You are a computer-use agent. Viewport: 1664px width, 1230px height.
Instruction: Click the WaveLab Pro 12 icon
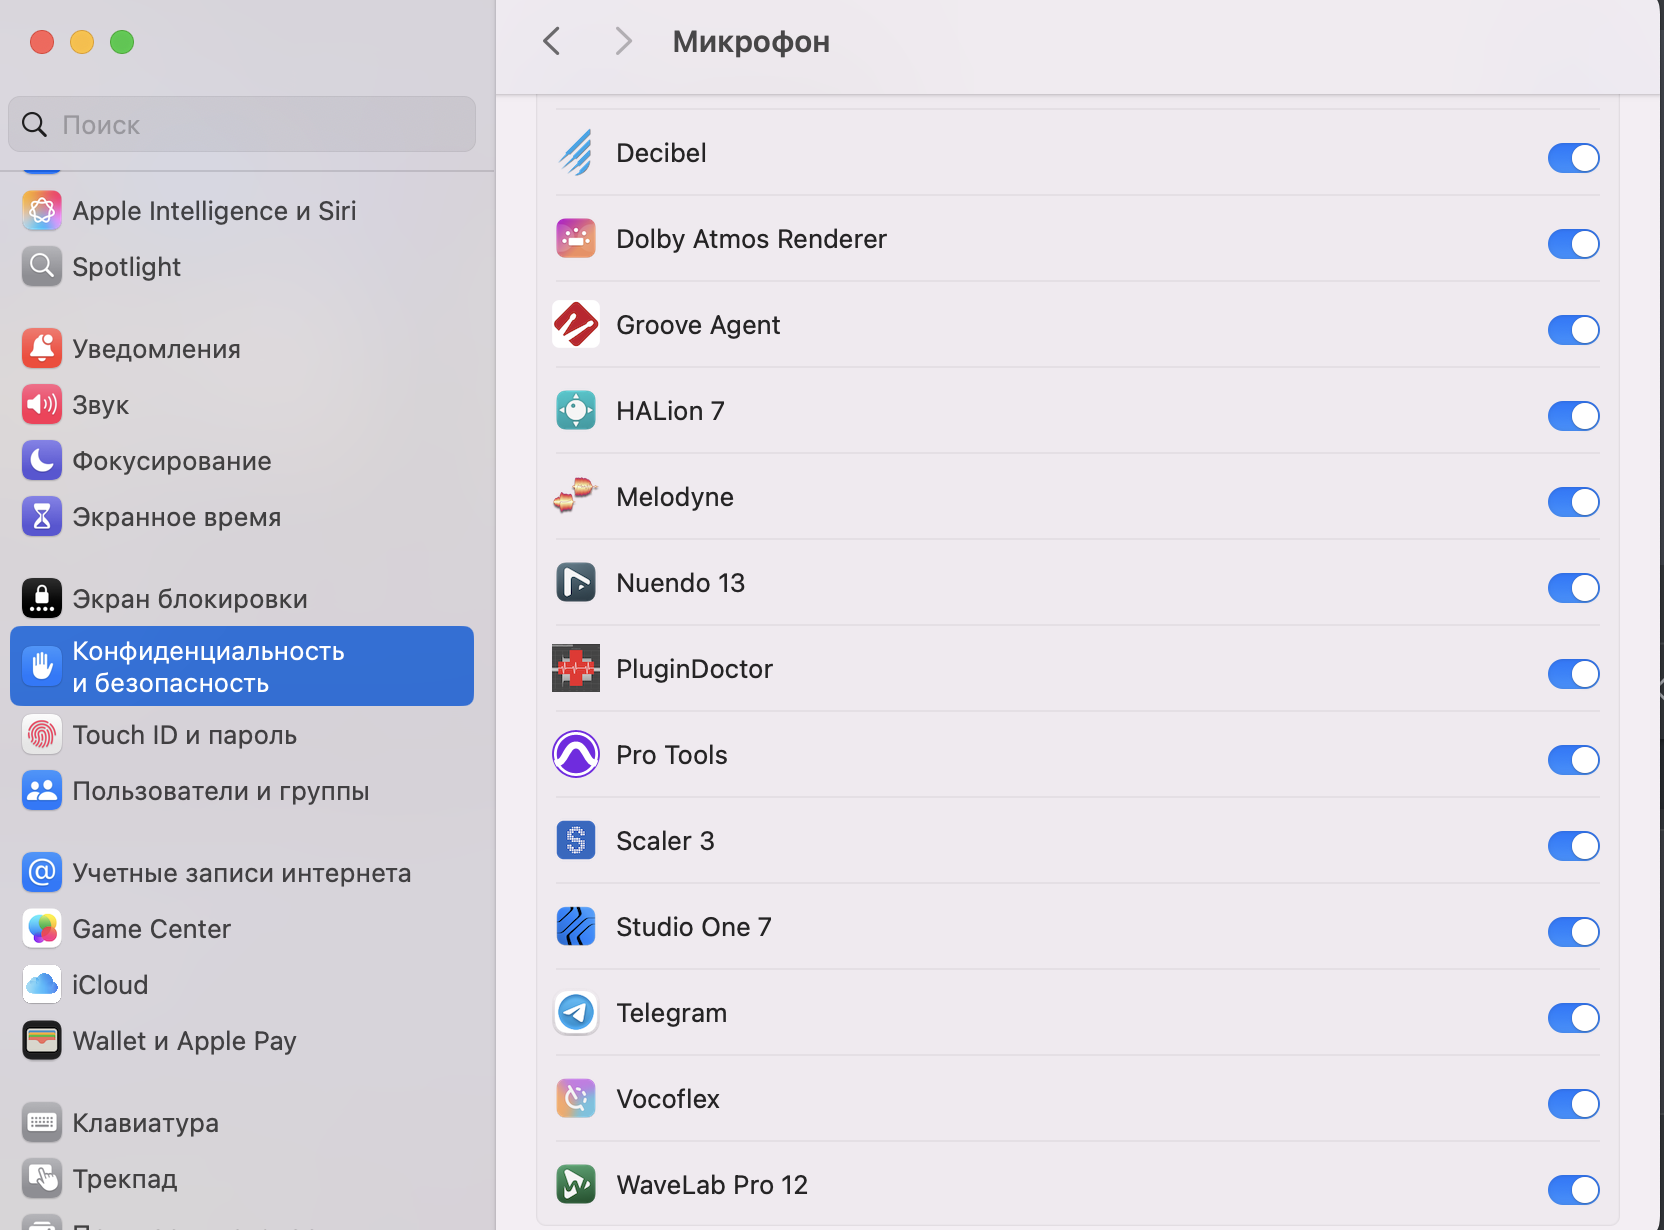click(x=576, y=1185)
